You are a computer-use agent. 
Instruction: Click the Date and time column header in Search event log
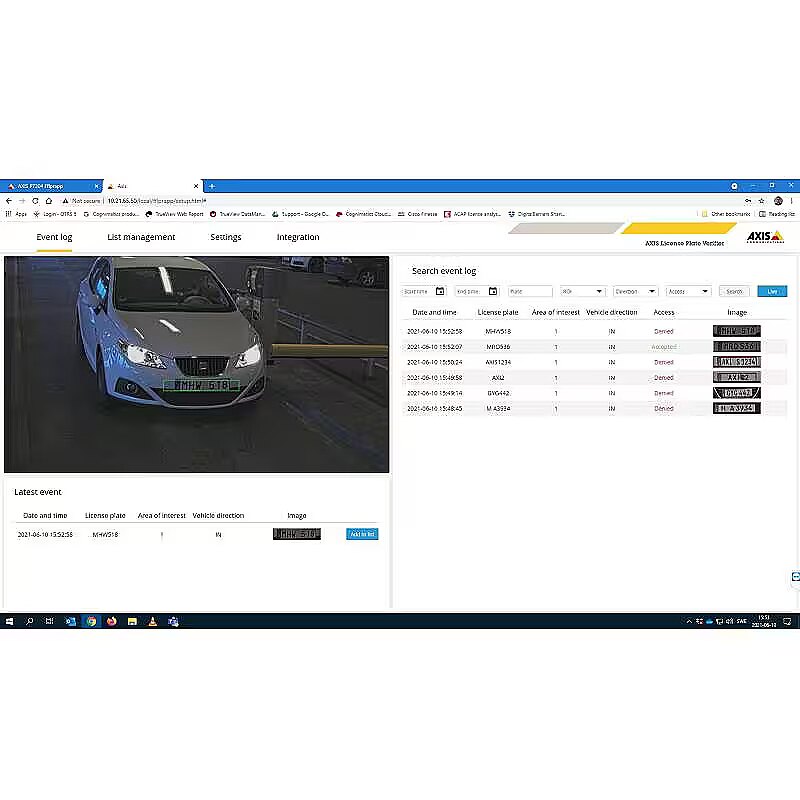pyautogui.click(x=434, y=312)
